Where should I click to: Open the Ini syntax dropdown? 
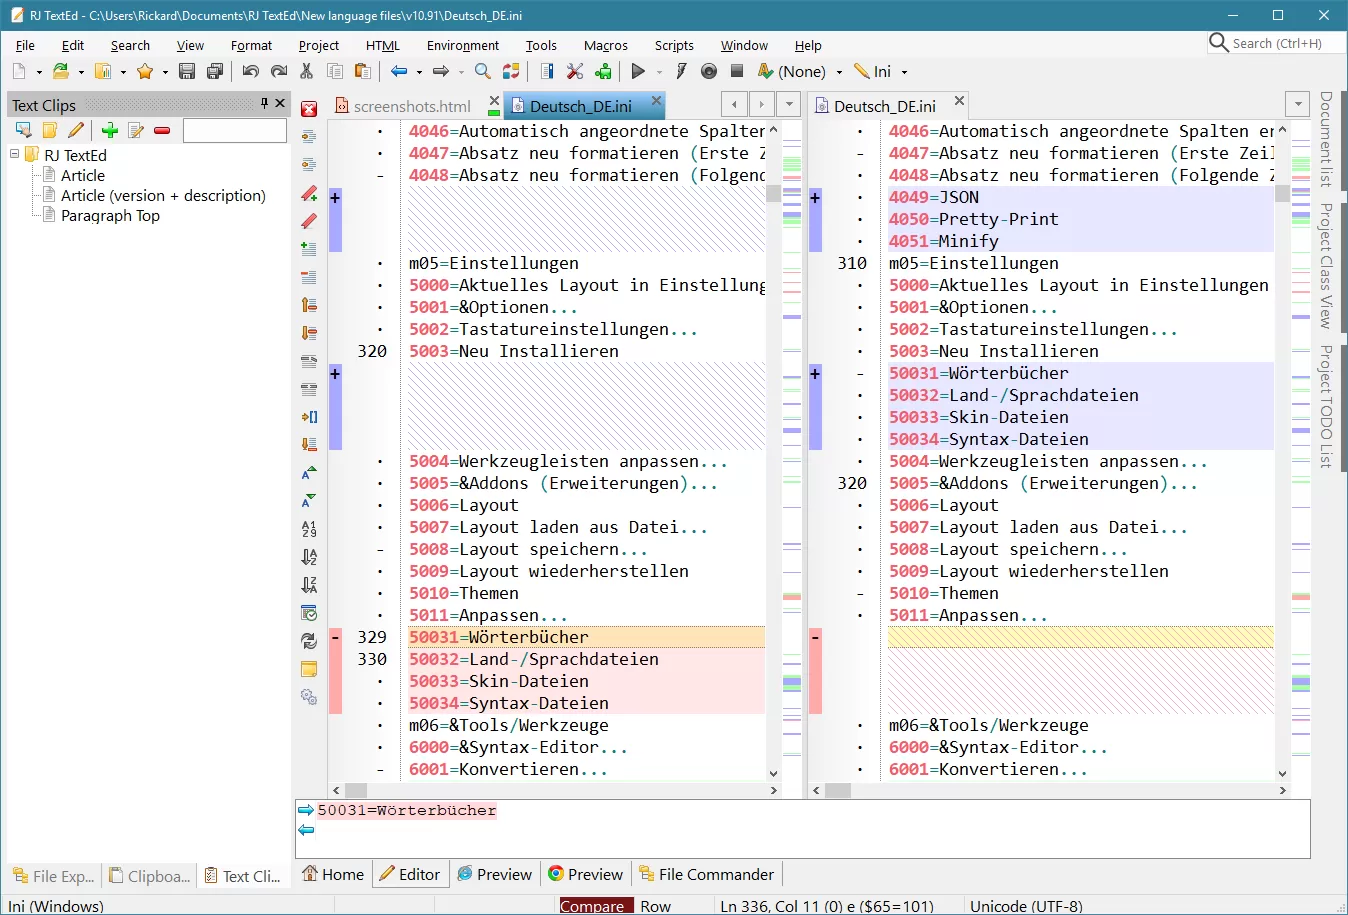[905, 72]
